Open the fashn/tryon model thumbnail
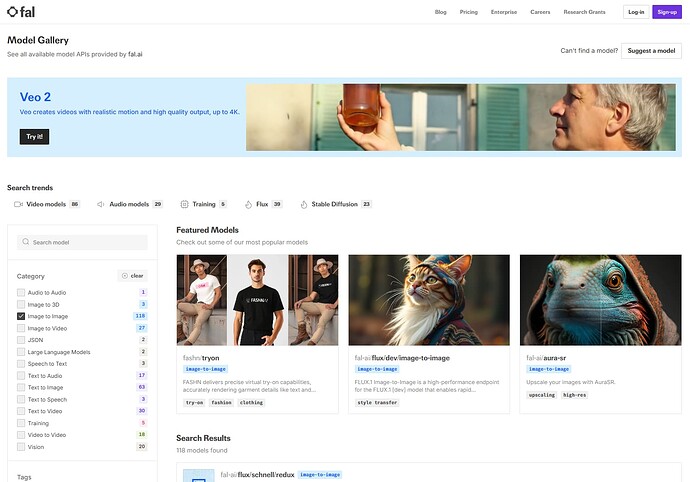The width and height of the screenshot is (690, 482). 257,300
